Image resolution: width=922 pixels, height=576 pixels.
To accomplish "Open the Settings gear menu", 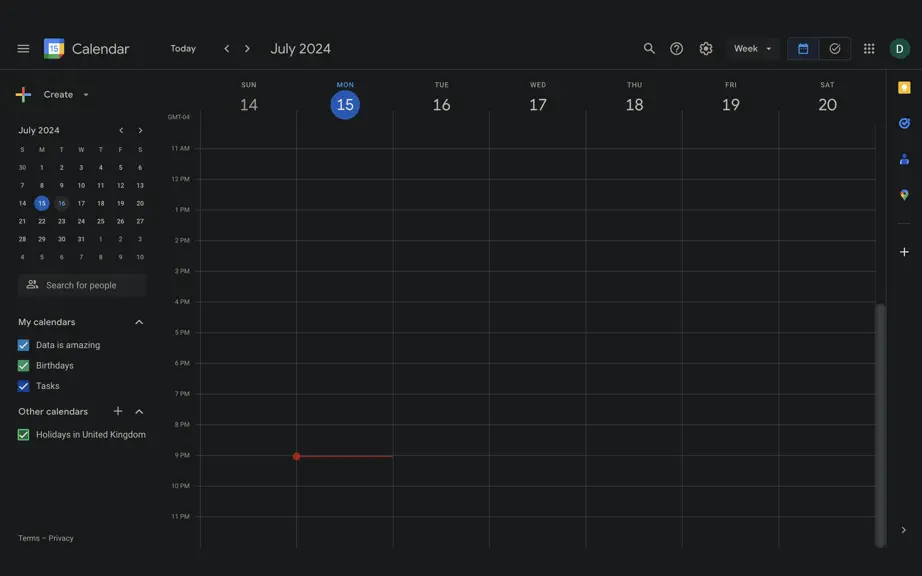I will 706,49.
